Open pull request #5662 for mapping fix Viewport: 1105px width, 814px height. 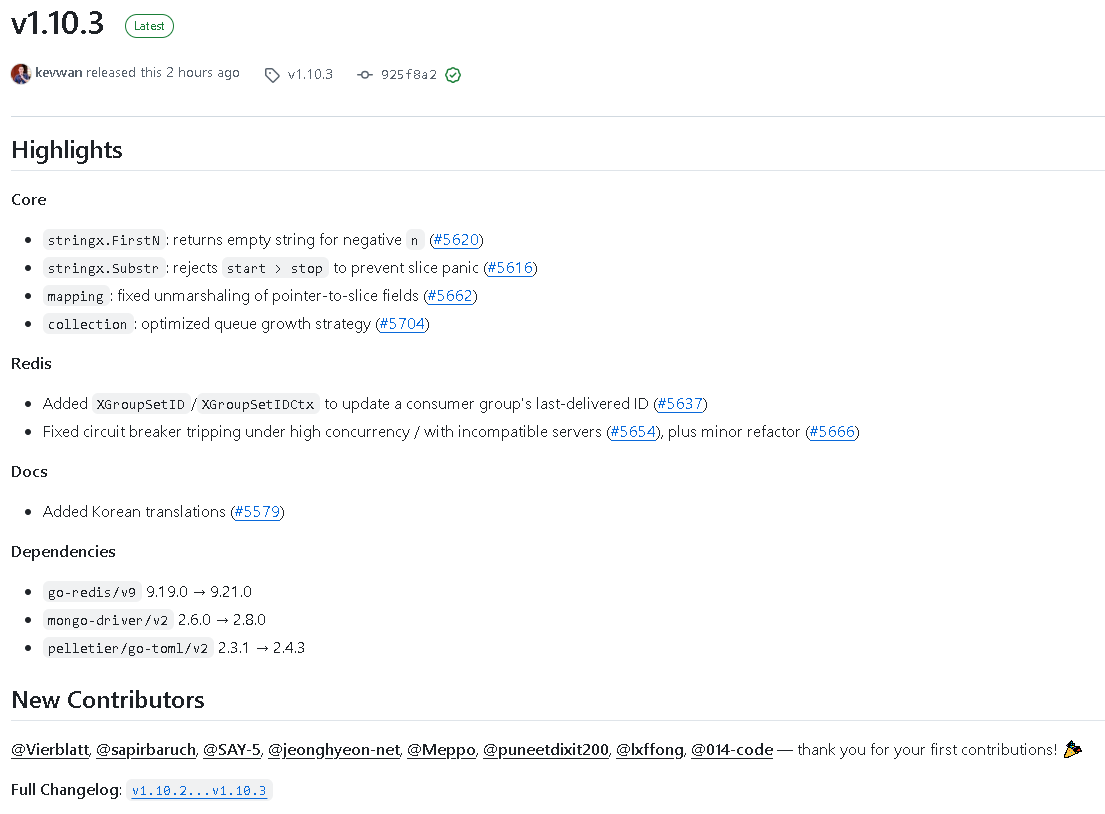coord(450,296)
